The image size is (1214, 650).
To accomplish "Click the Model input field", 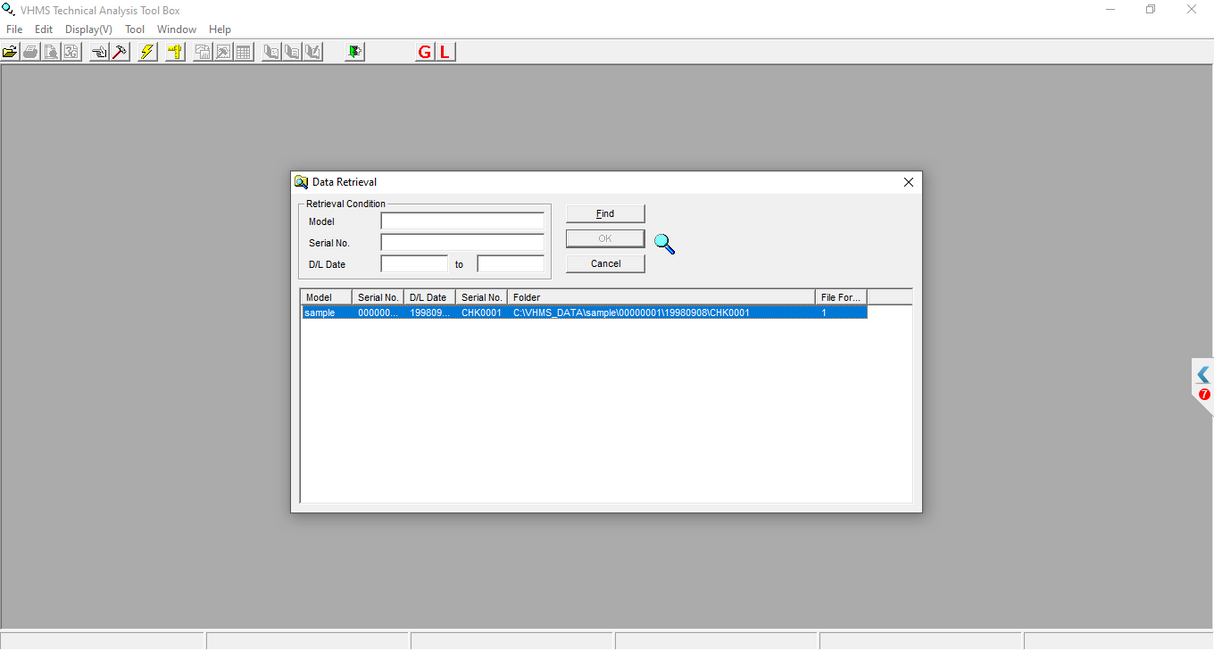I will click(462, 220).
